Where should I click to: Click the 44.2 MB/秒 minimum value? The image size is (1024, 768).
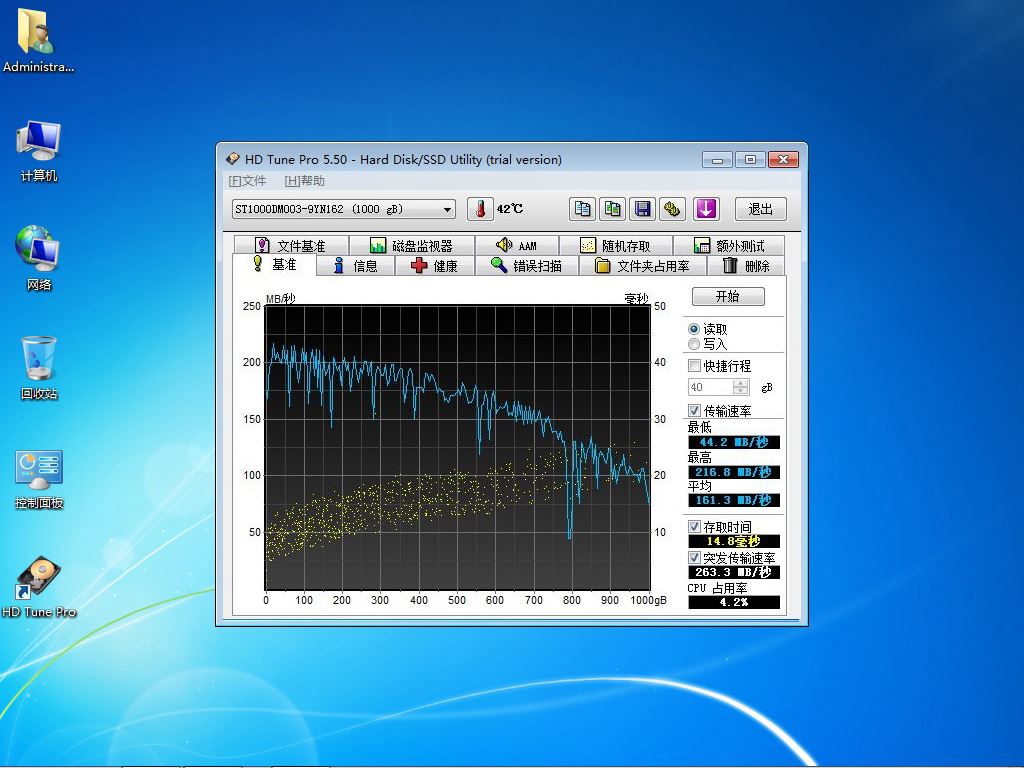click(733, 442)
